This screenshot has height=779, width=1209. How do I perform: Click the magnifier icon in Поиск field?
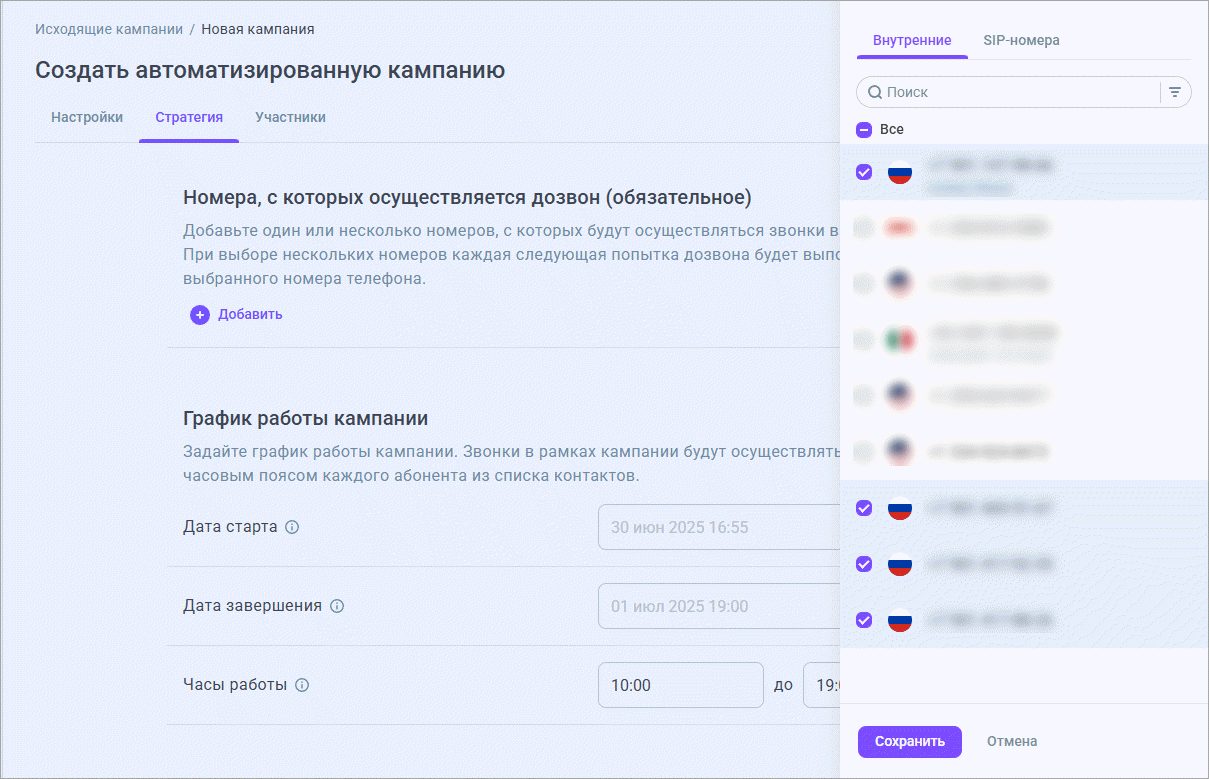(875, 92)
